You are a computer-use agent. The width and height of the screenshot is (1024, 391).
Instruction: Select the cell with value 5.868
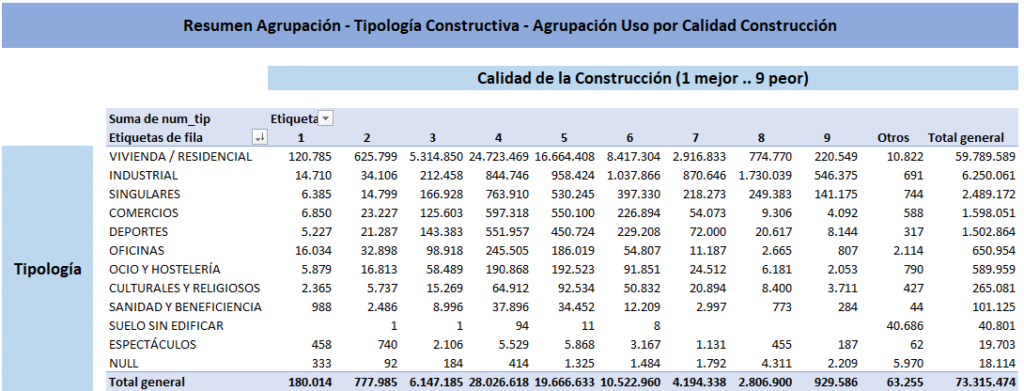(x=579, y=345)
